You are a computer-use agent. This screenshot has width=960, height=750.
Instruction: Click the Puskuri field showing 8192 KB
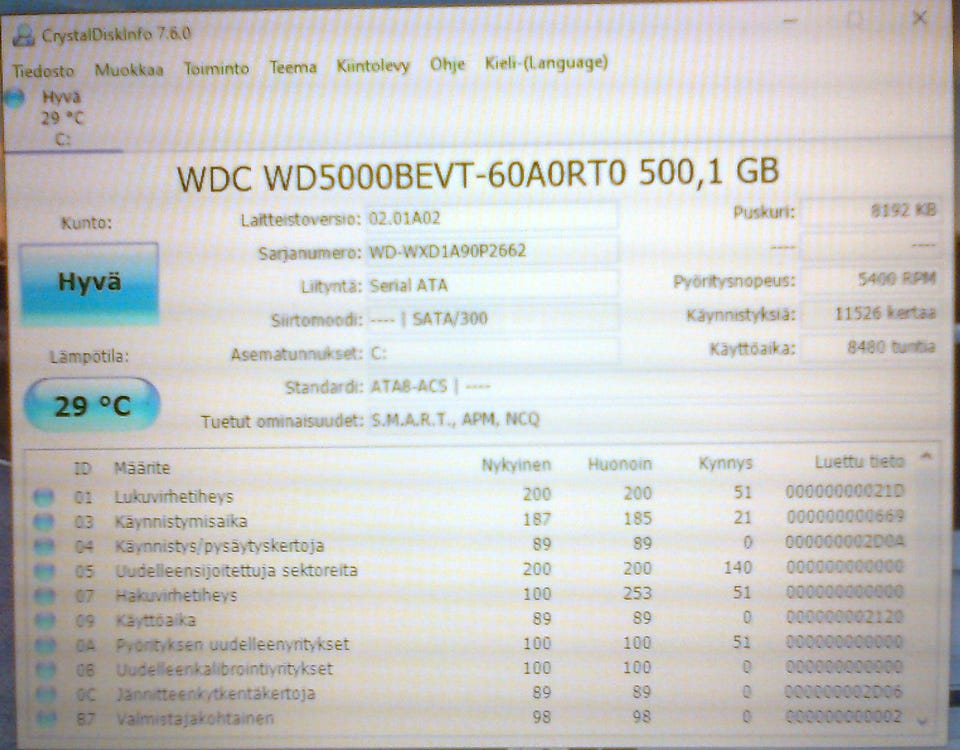click(x=871, y=211)
